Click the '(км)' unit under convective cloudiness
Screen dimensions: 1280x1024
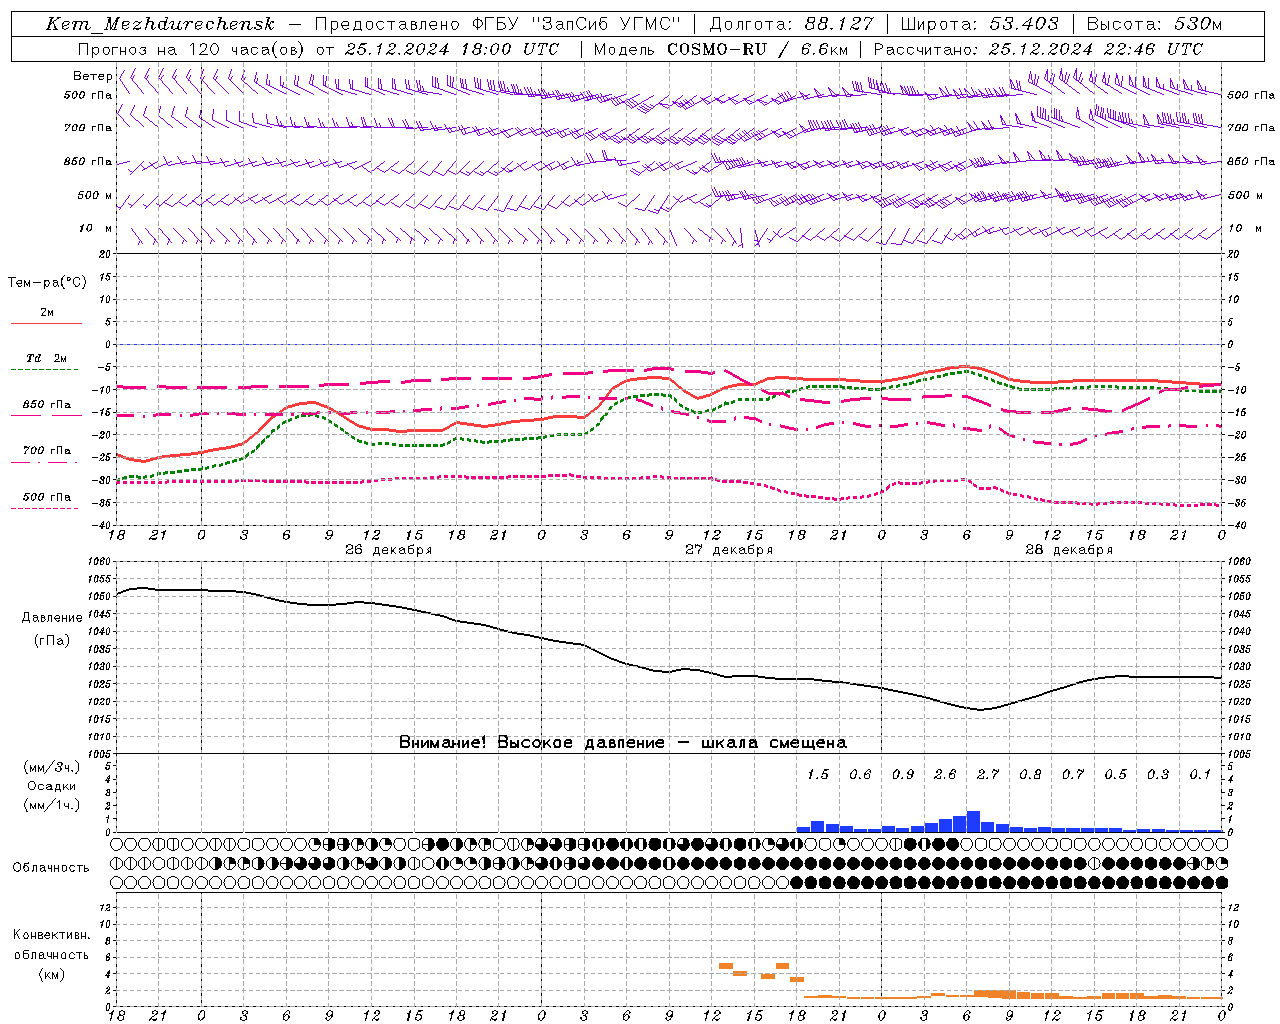click(x=52, y=973)
